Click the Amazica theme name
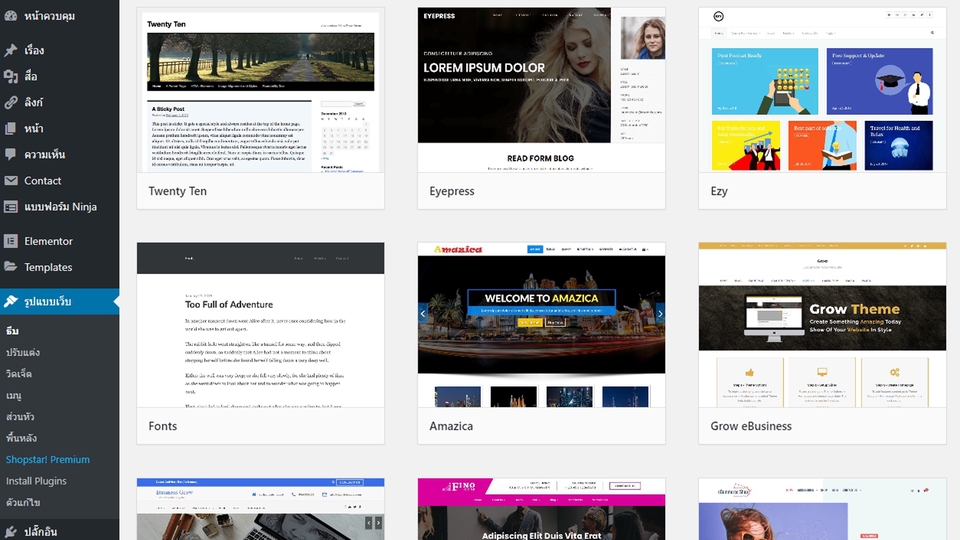 (451, 426)
